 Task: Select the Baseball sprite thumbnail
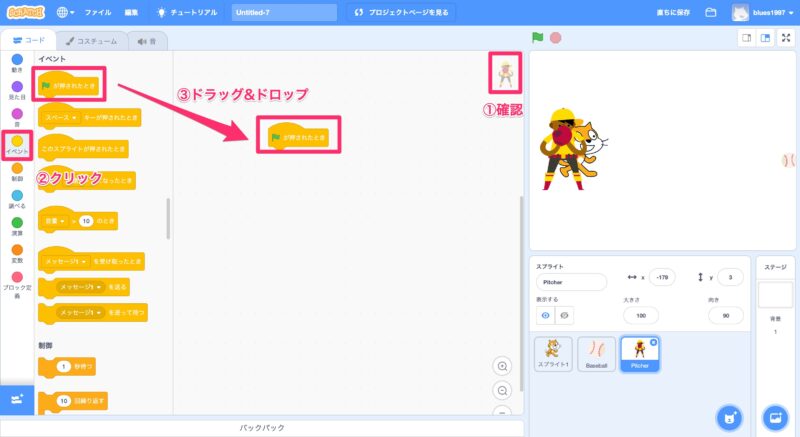click(x=596, y=353)
